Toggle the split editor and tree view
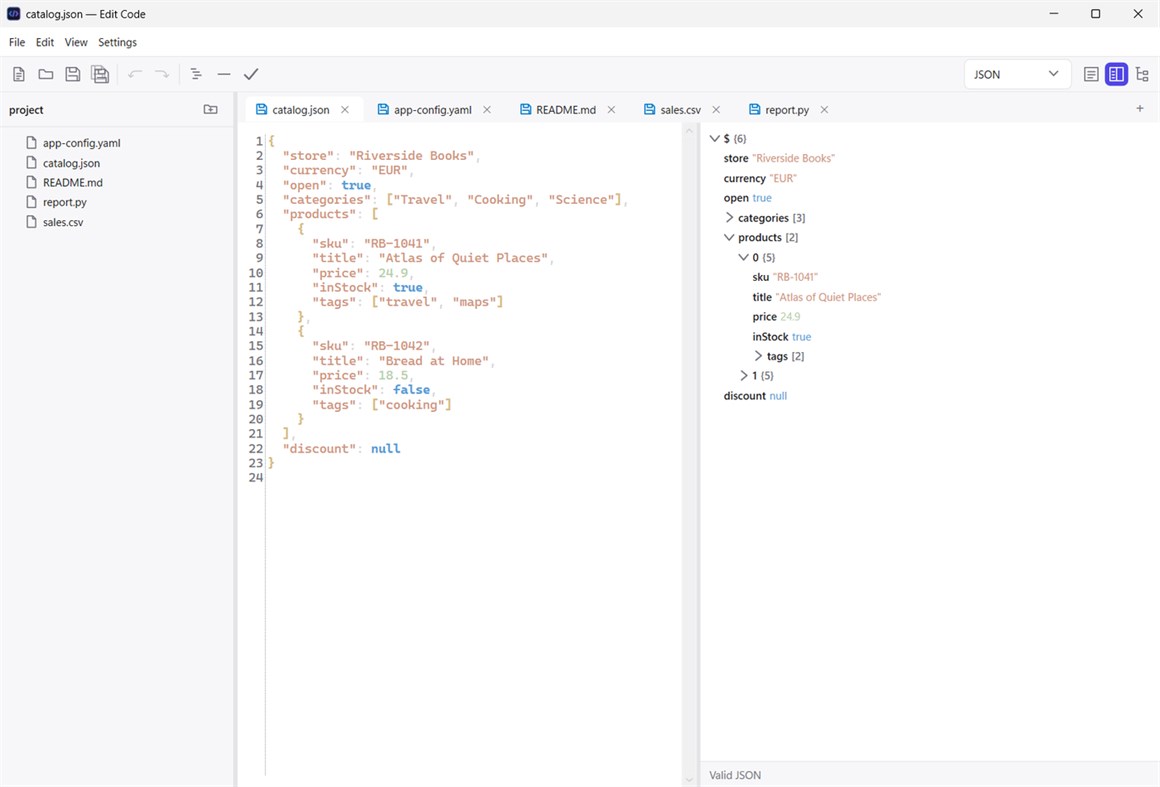Viewport: 1160px width, 787px height. (1116, 74)
